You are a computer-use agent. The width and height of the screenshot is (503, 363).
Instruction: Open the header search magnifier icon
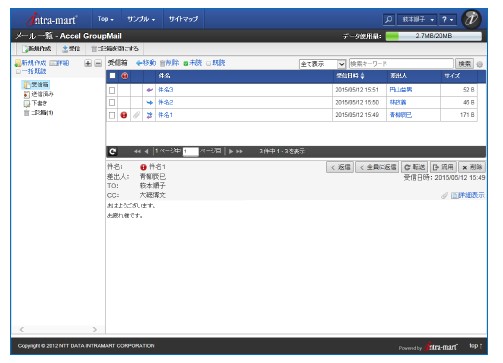pyautogui.click(x=389, y=19)
